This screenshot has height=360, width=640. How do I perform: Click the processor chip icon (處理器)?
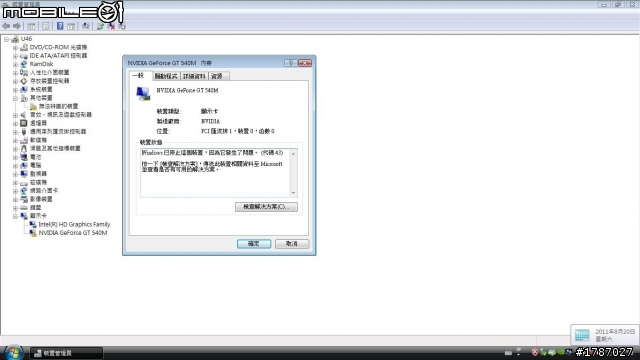coord(24,123)
